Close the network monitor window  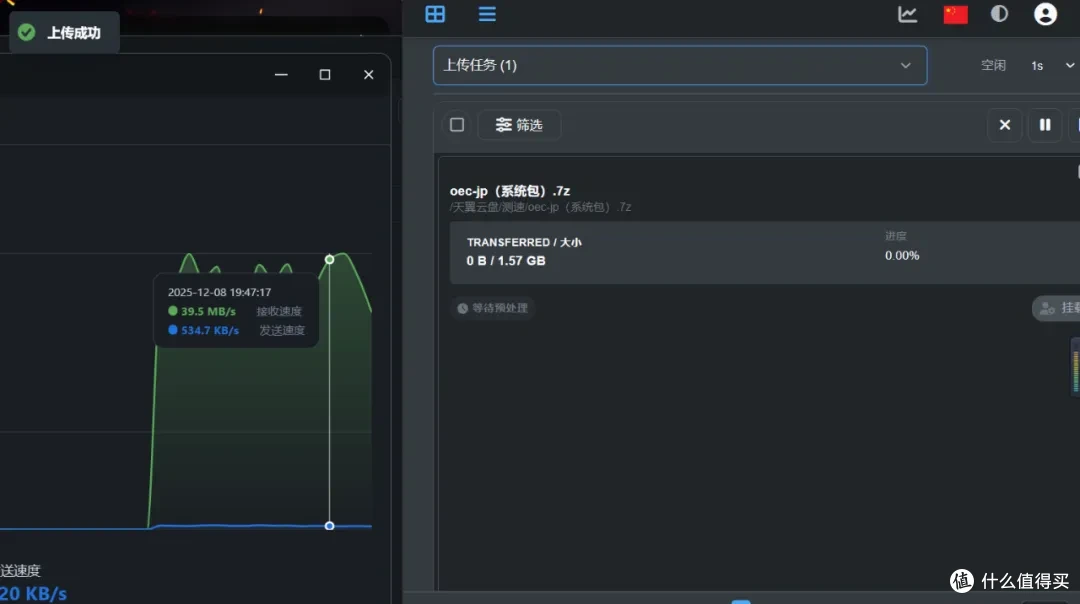pos(368,74)
